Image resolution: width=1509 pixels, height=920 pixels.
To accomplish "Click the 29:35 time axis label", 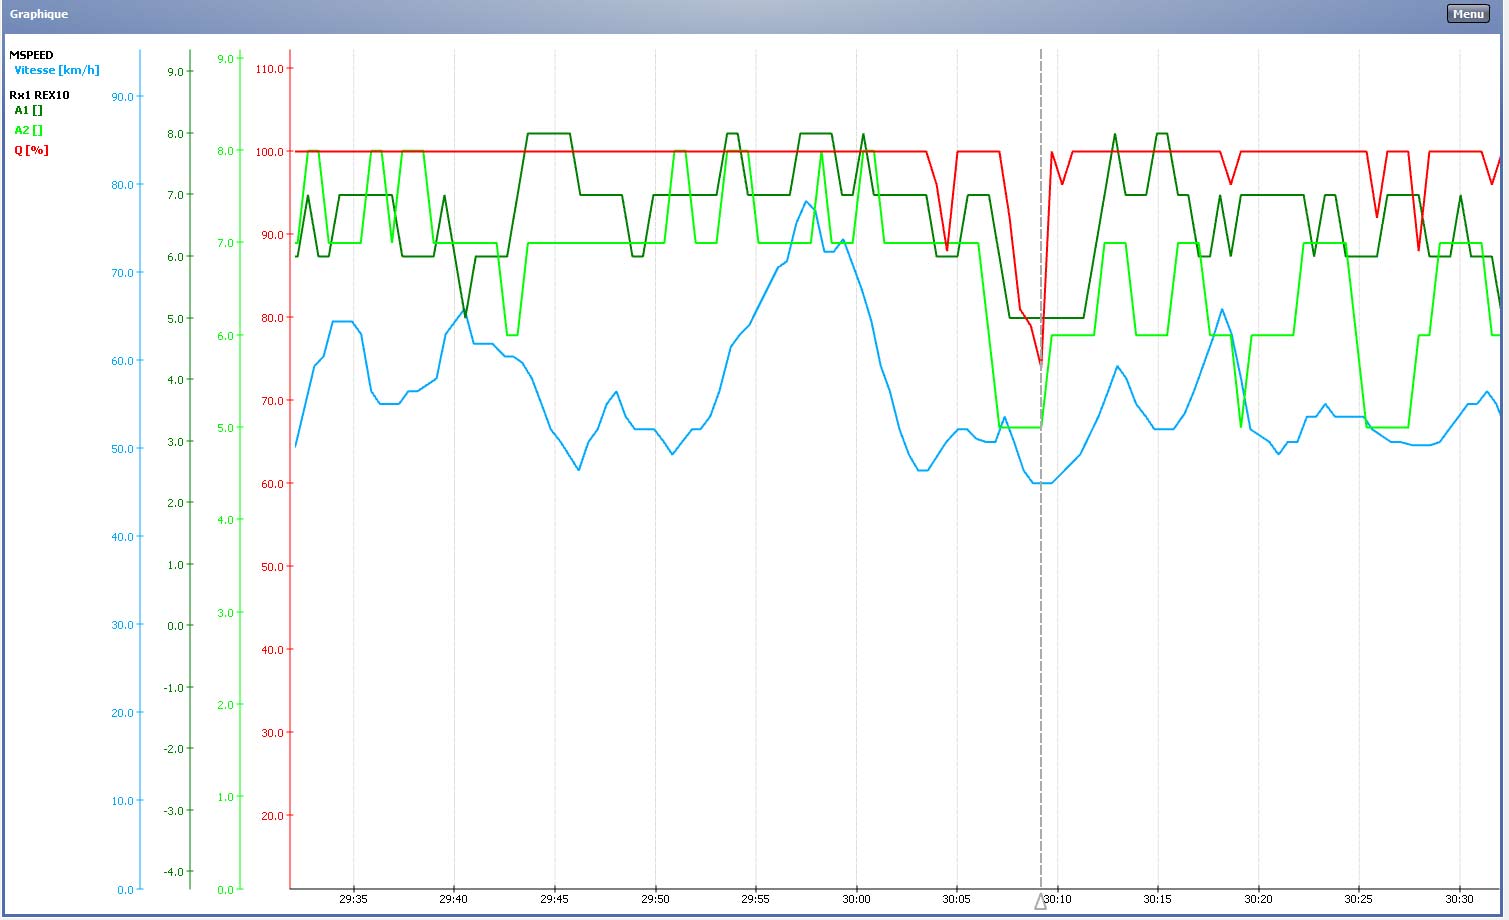I will pos(353,899).
